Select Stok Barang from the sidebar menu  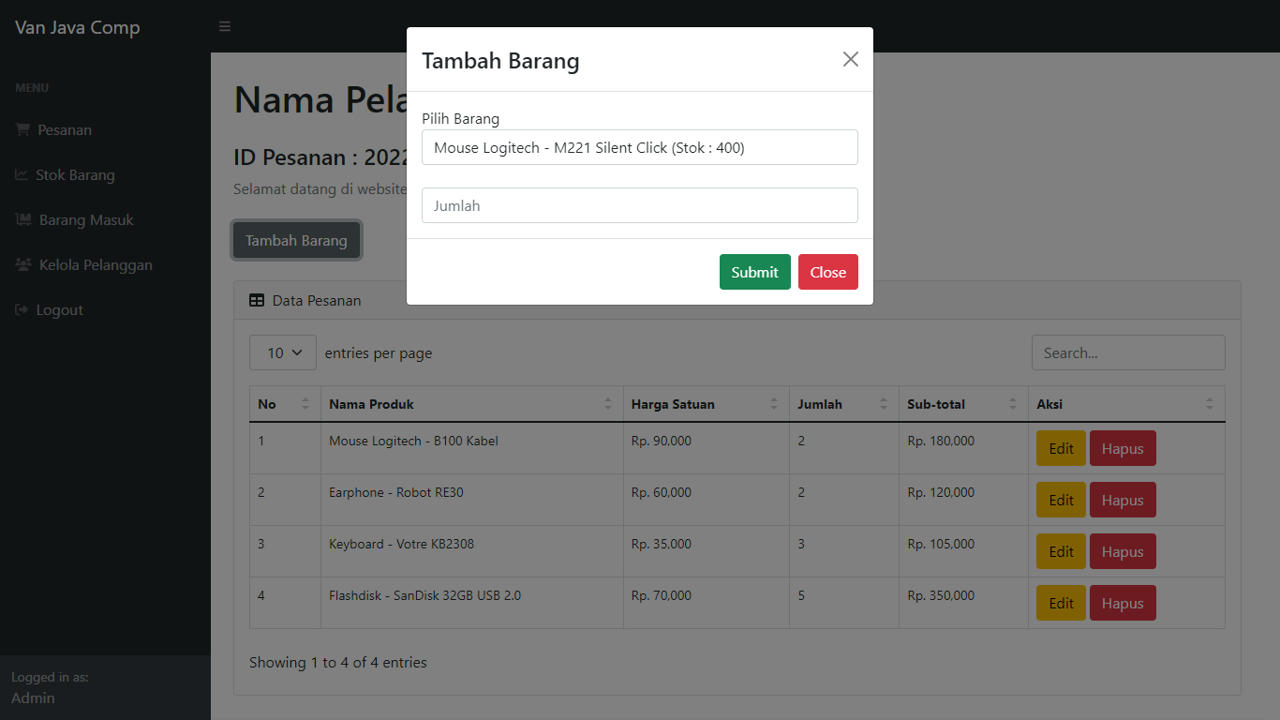click(x=75, y=174)
